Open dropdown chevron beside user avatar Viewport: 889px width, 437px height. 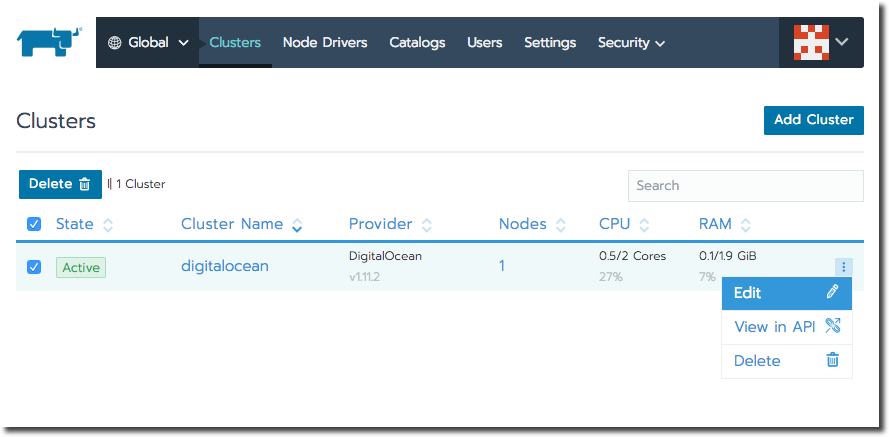842,42
